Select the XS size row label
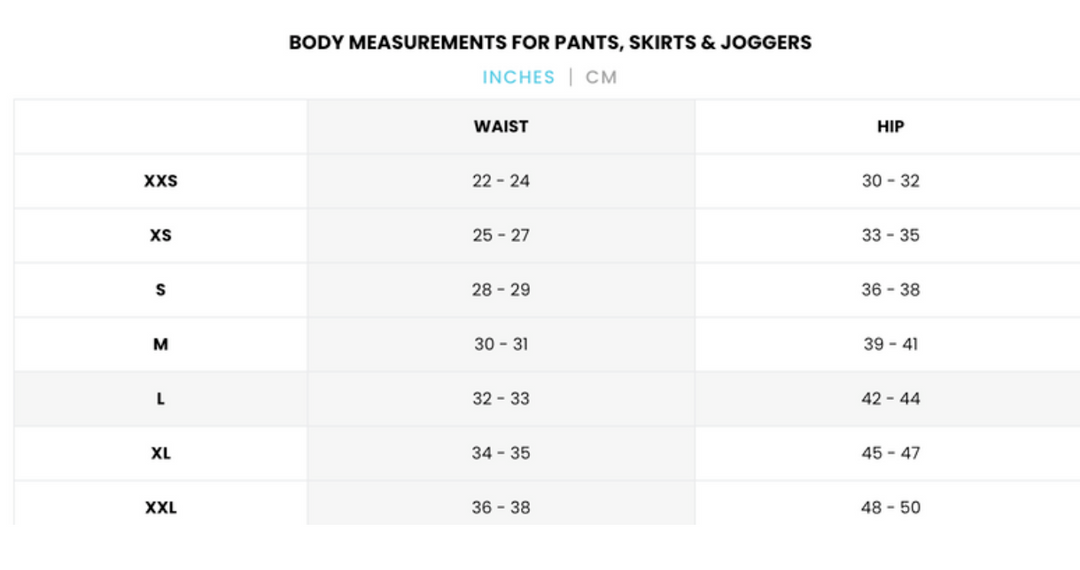Screen dimensions: 1080x570 tap(160, 236)
